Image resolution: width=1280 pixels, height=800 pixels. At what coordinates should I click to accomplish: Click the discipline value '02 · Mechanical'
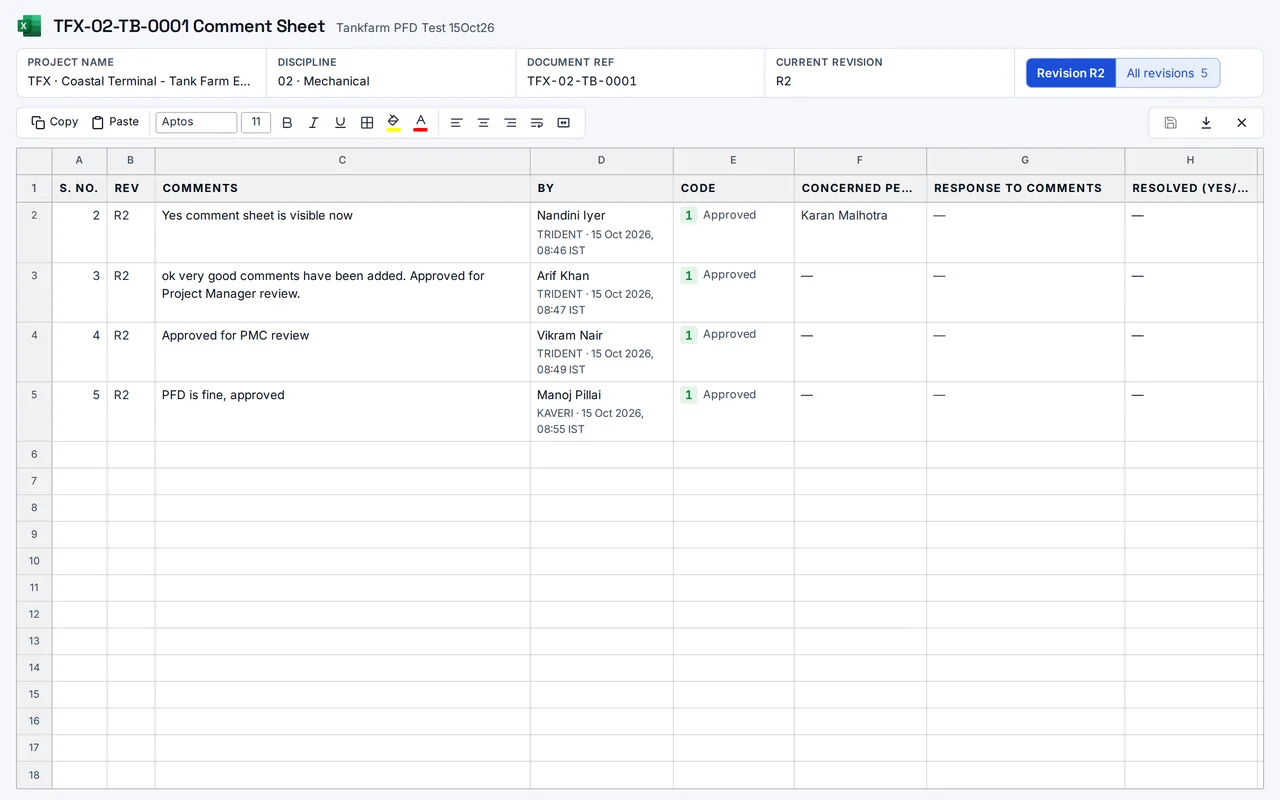pos(324,81)
